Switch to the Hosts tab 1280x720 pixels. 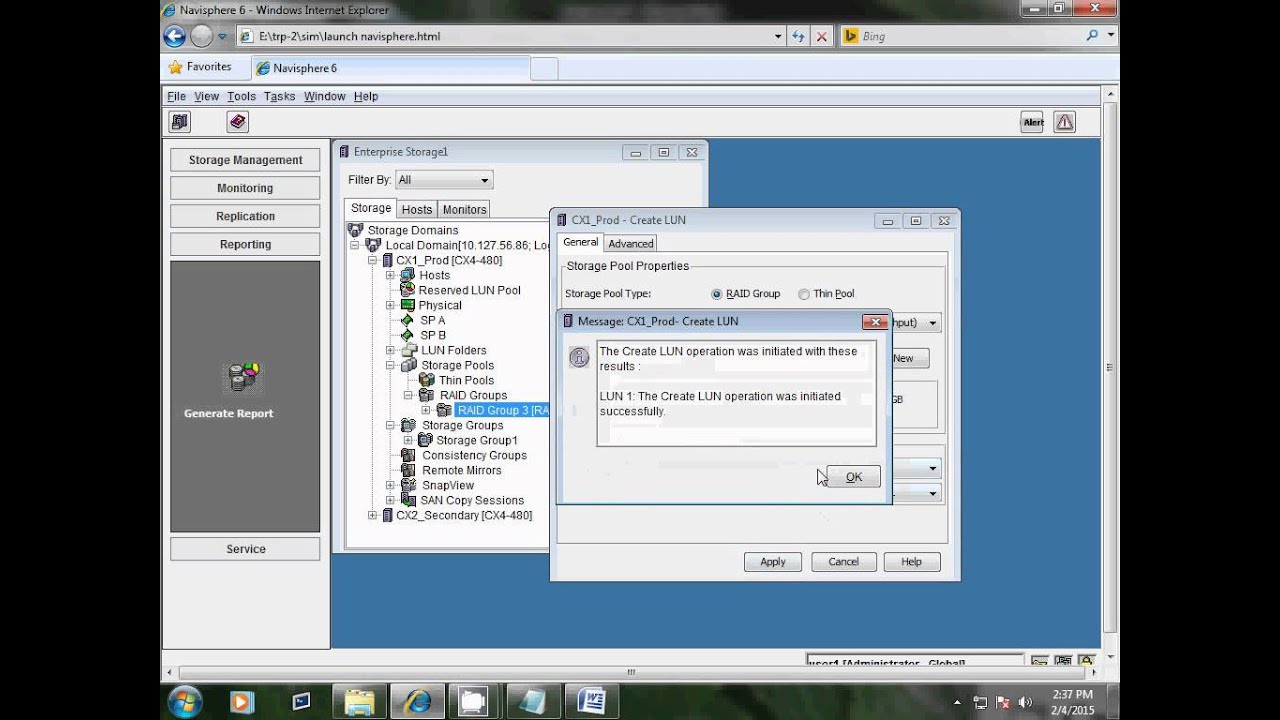coord(417,209)
